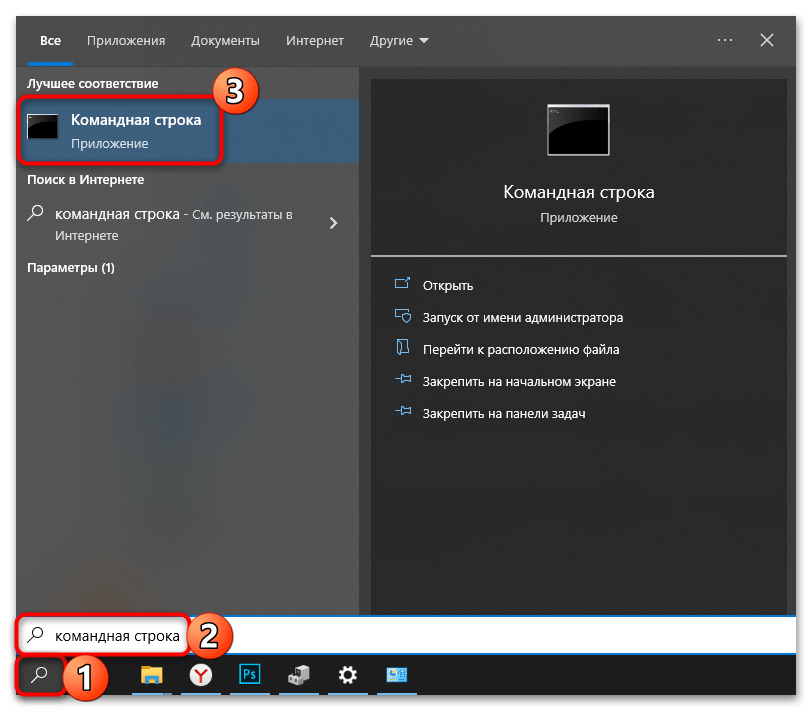This screenshot has width=812, height=711.
Task: Open Windows Settings from the taskbar
Action: (x=347, y=677)
